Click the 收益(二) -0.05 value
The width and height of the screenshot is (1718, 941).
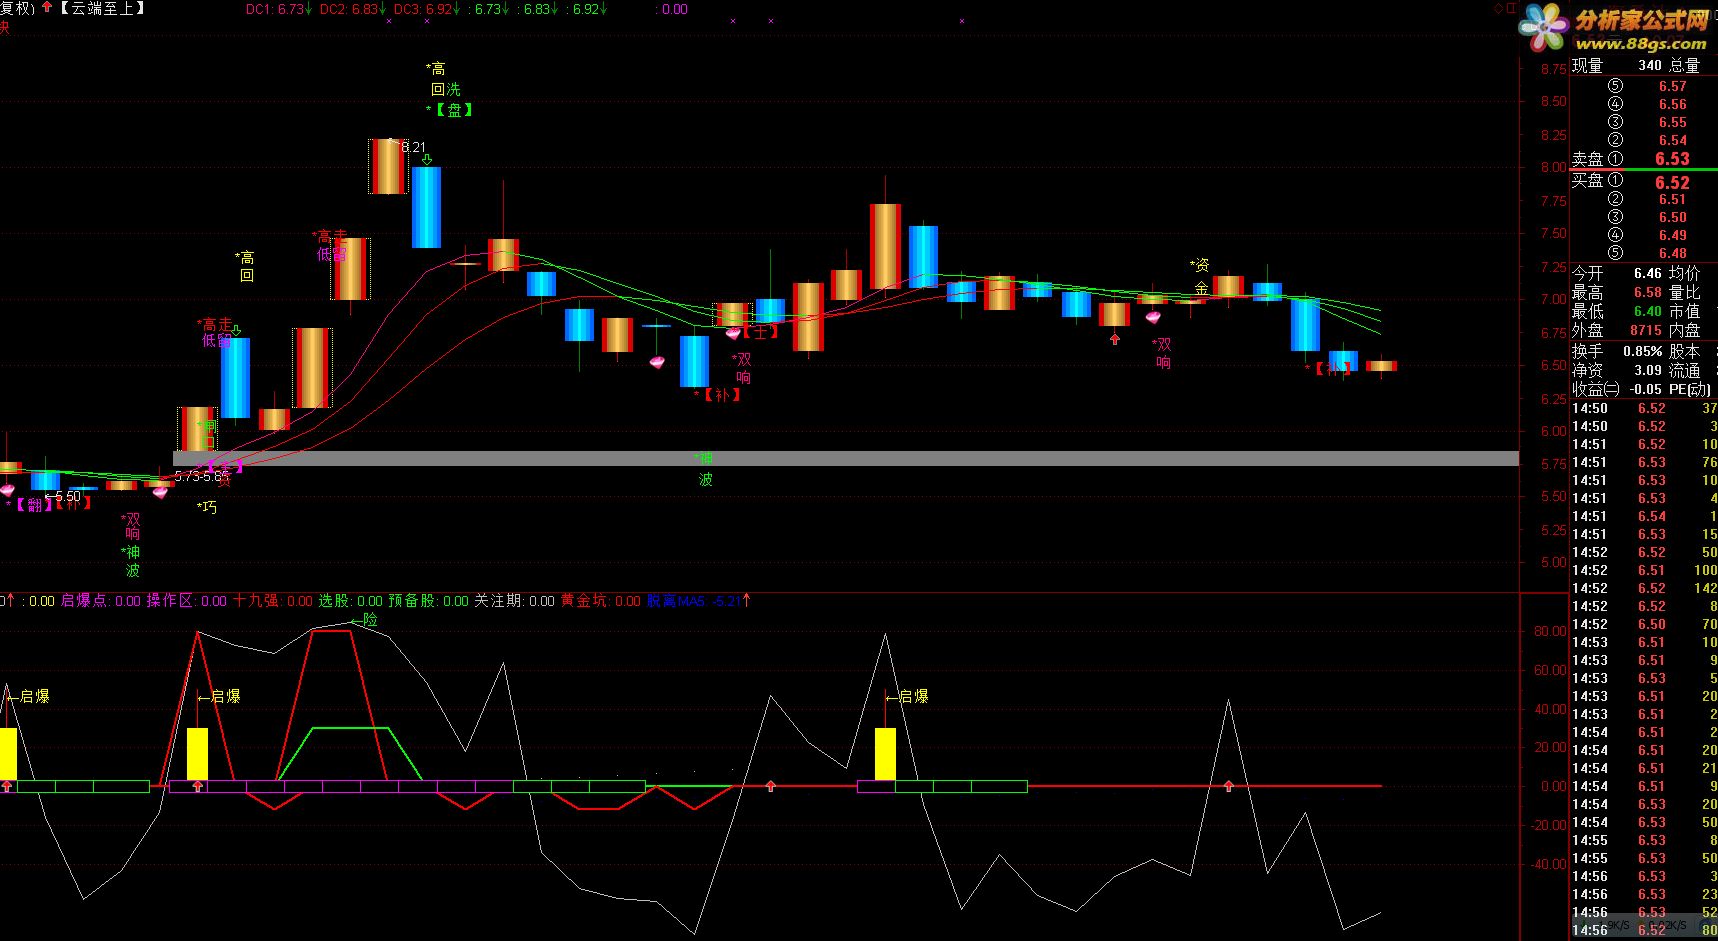point(1646,389)
